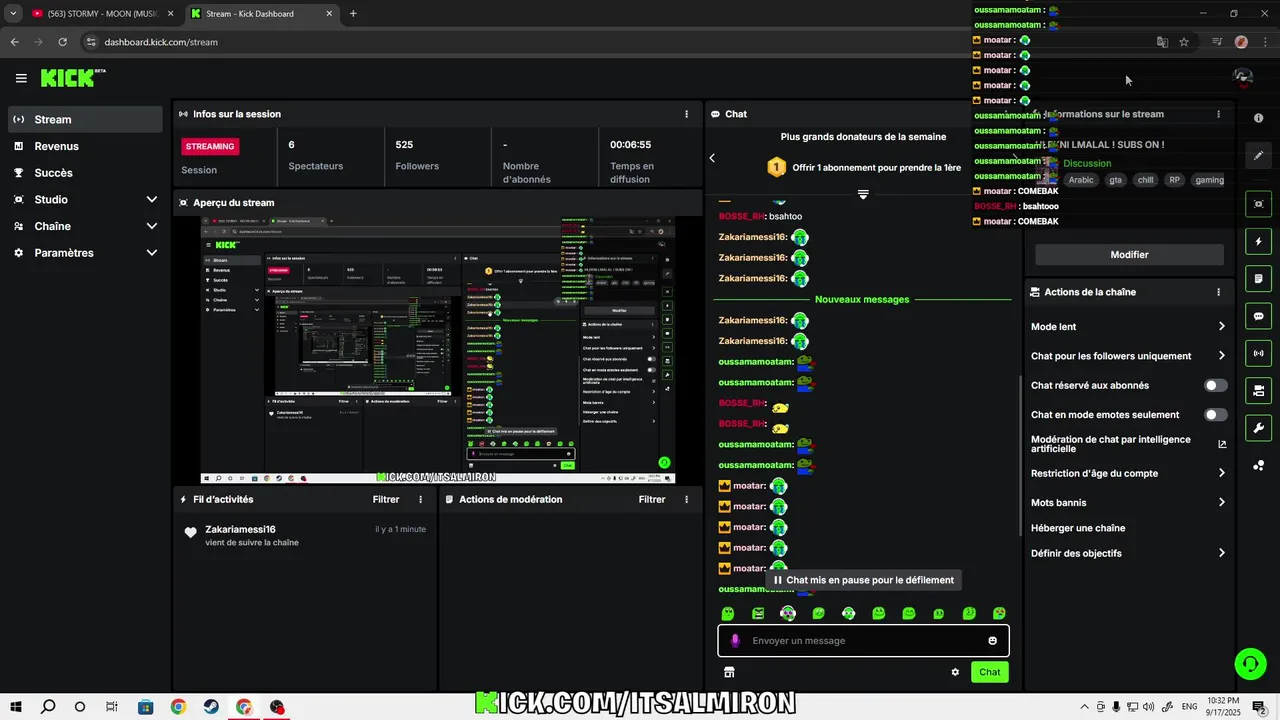The image size is (1280, 720).
Task: Open Mode lent settings chevron
Action: [1222, 326]
